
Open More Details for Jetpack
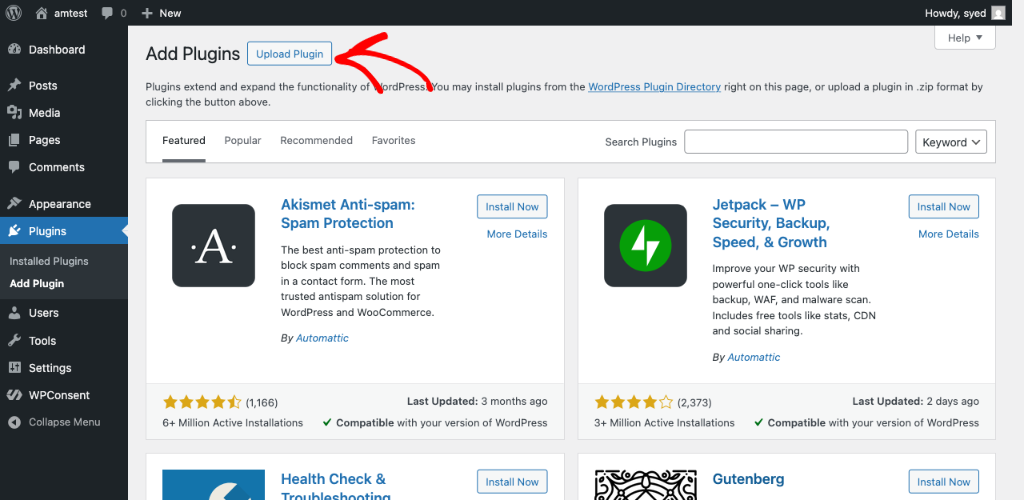[x=949, y=234]
